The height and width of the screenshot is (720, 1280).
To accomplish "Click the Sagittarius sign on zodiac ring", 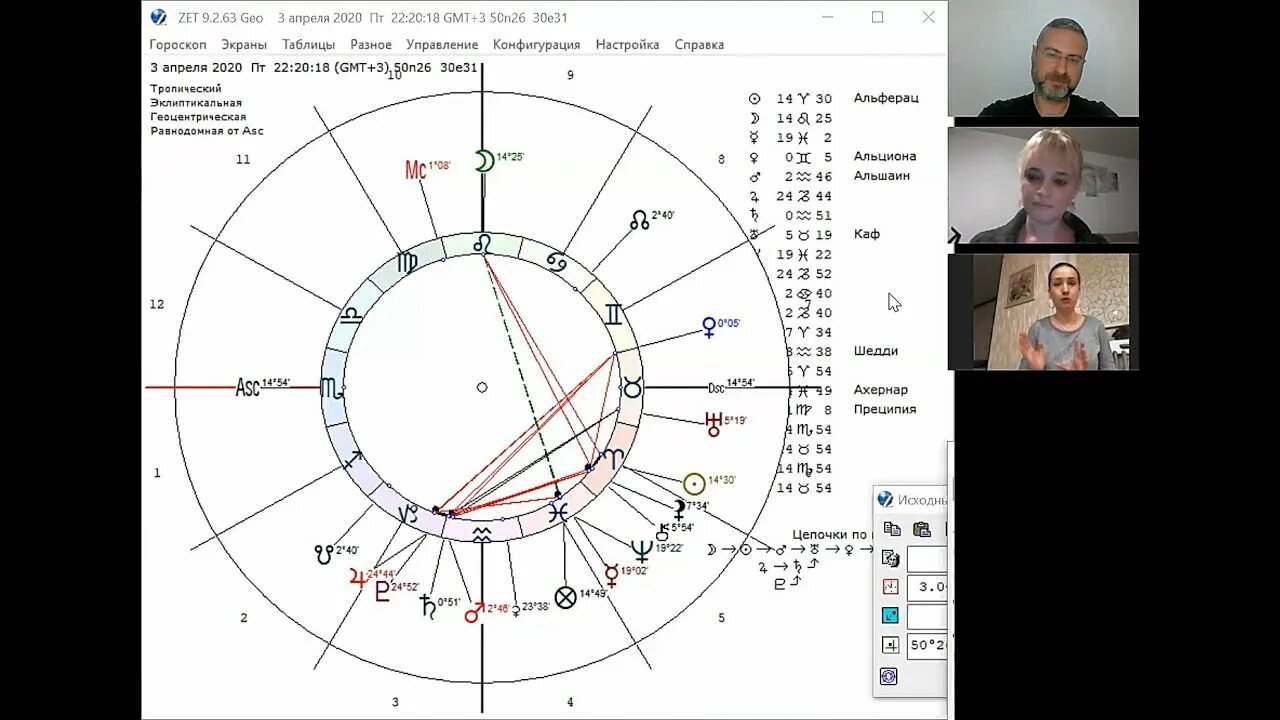I will click(353, 461).
